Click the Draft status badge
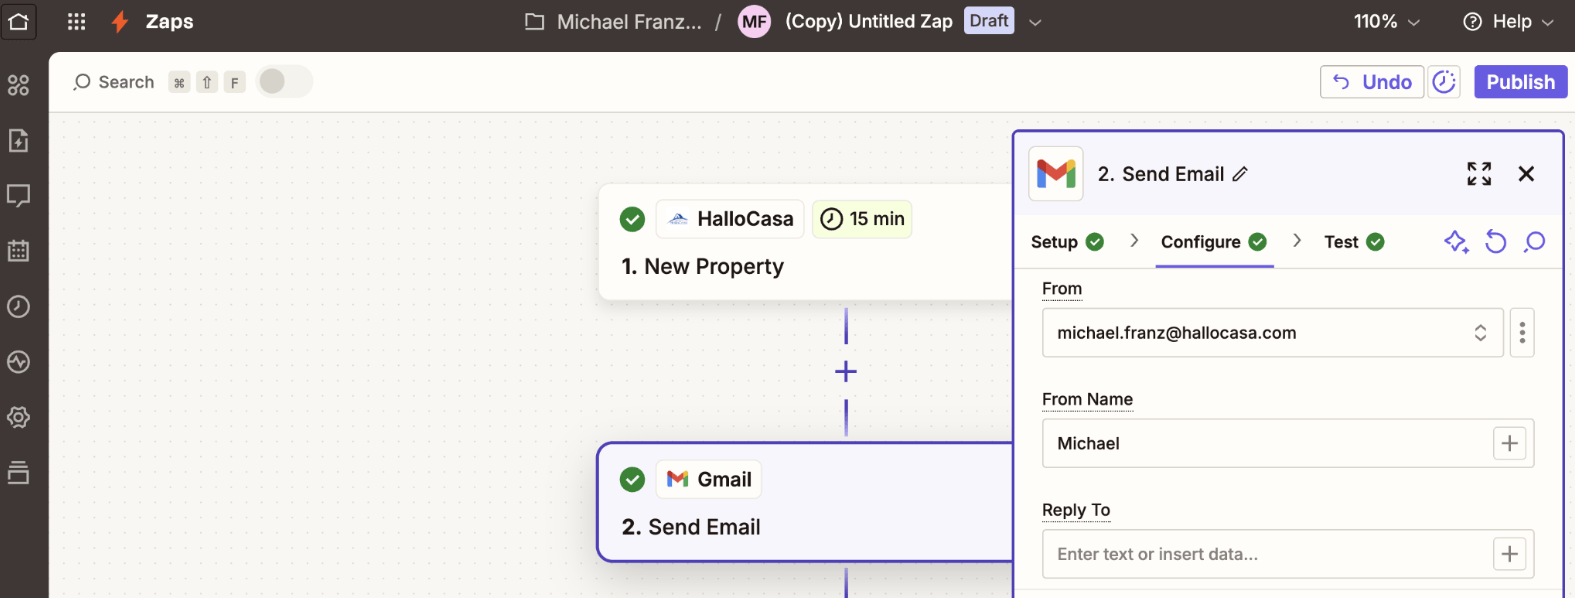1576x598 pixels. tap(989, 21)
